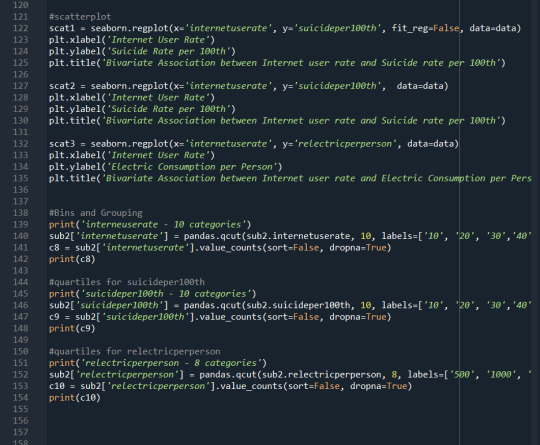Click 'print(c8)' statement
Screen dimensions: 540x445
[72, 259]
